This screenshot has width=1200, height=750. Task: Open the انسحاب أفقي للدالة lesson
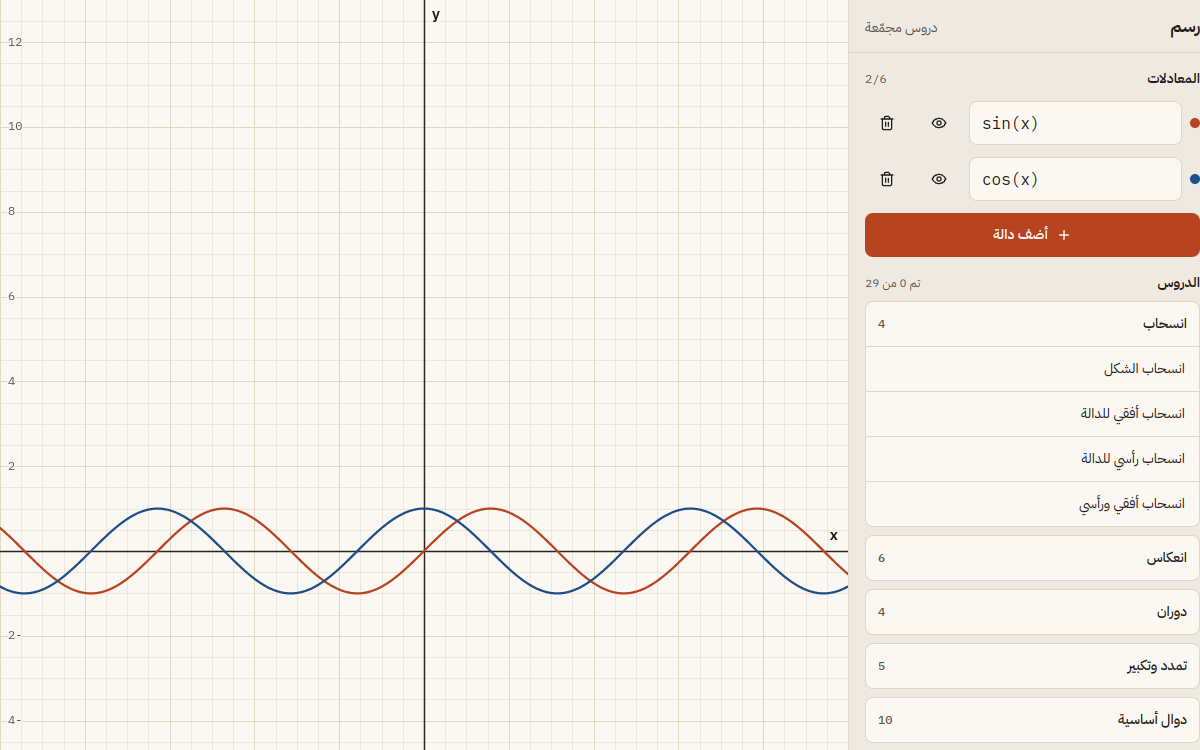tap(1032, 414)
